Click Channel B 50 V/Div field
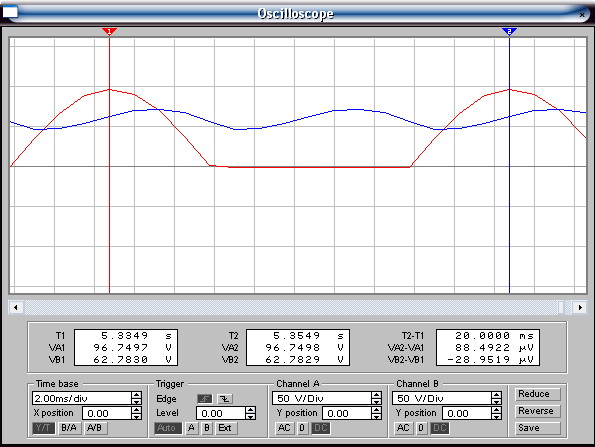 tap(442, 398)
